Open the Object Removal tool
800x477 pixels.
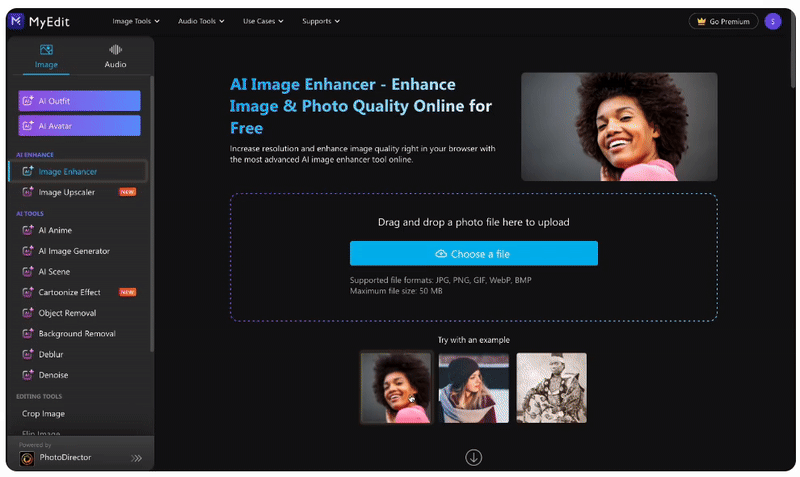pos(66,313)
